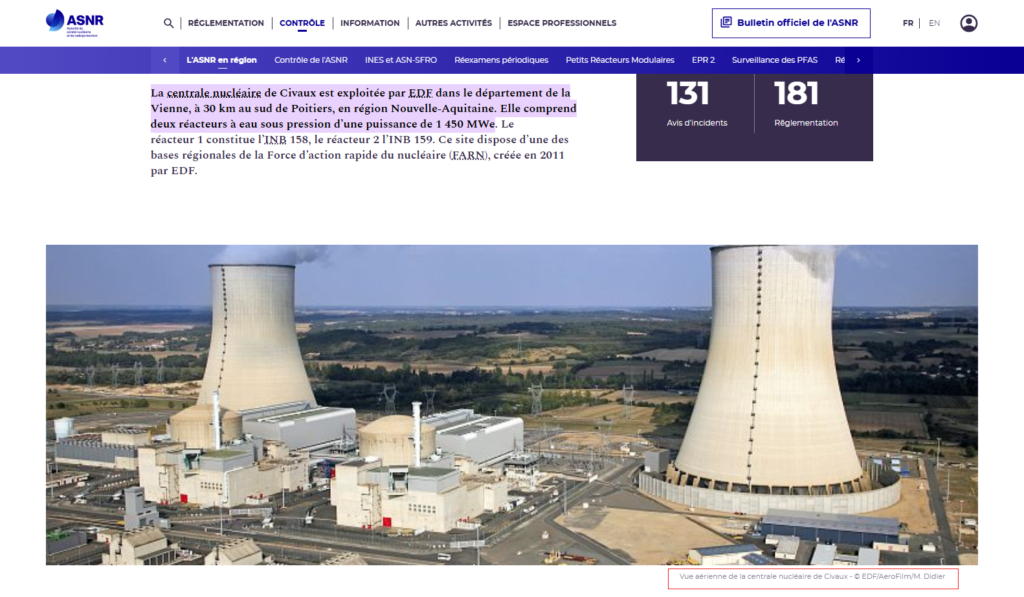Switch the language to EN

pyautogui.click(x=934, y=23)
